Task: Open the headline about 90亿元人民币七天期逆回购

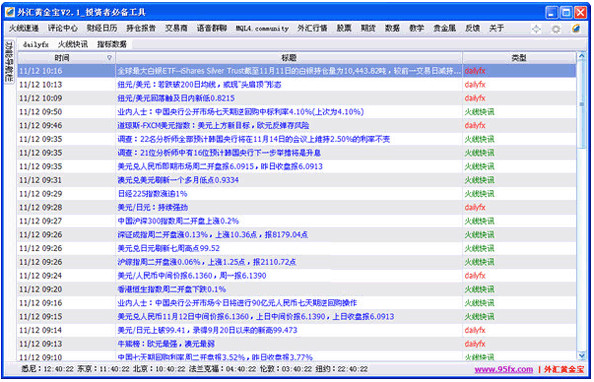Action: (237, 303)
